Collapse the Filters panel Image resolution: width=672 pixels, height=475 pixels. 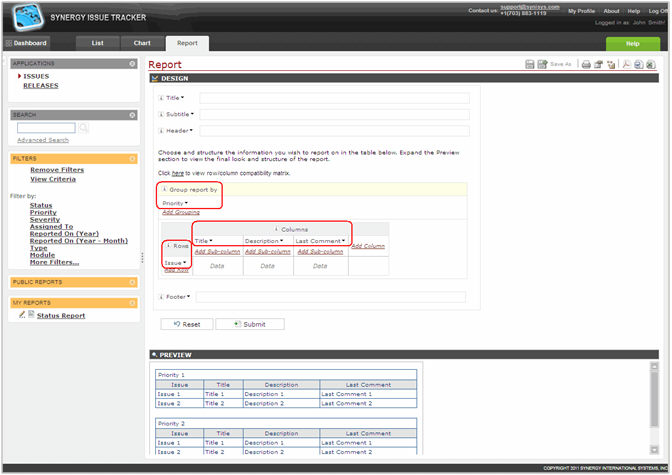132,159
